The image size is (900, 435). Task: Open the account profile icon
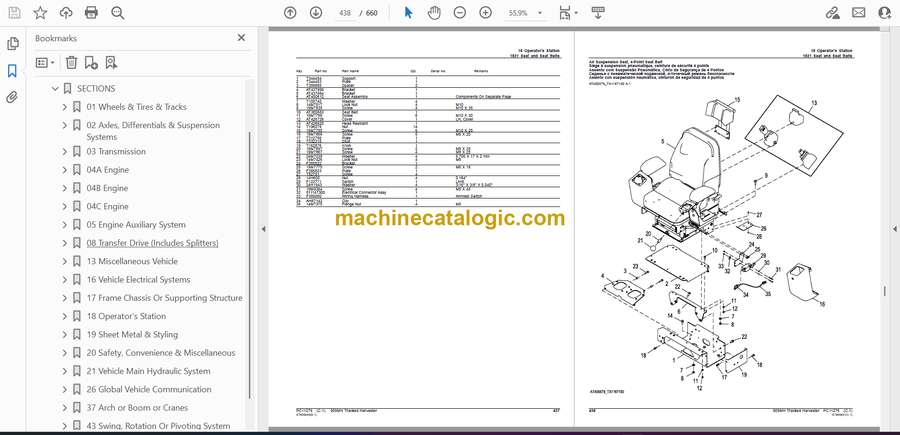[x=885, y=13]
